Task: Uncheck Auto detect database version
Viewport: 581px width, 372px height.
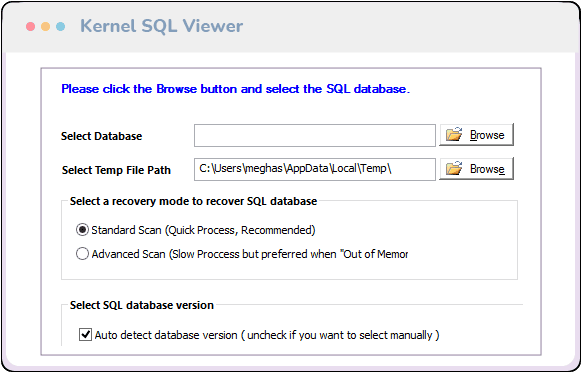Action: click(86, 335)
